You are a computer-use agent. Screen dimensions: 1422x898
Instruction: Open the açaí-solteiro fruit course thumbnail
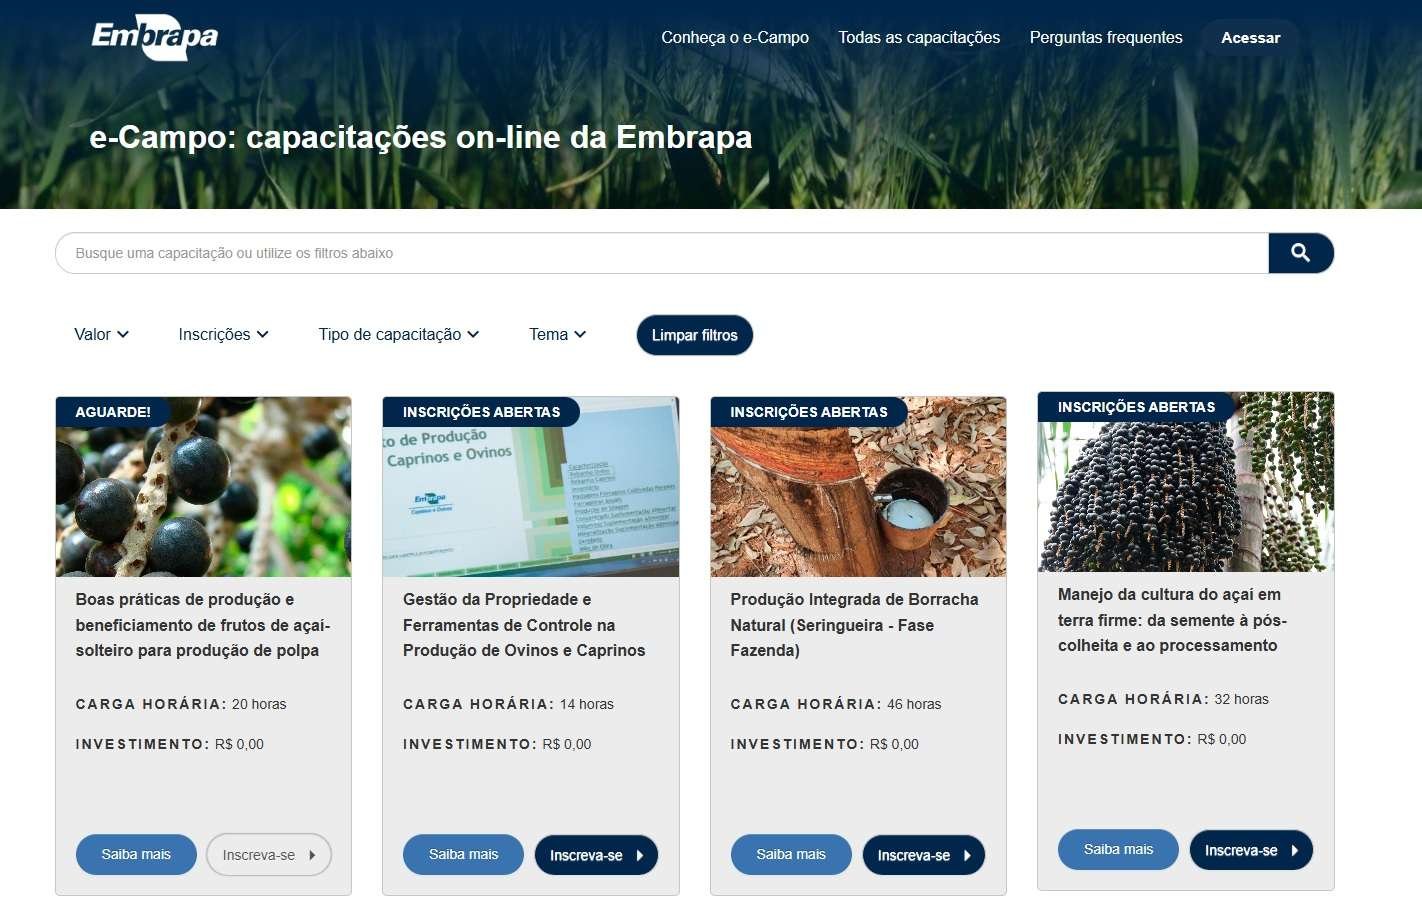tap(203, 487)
